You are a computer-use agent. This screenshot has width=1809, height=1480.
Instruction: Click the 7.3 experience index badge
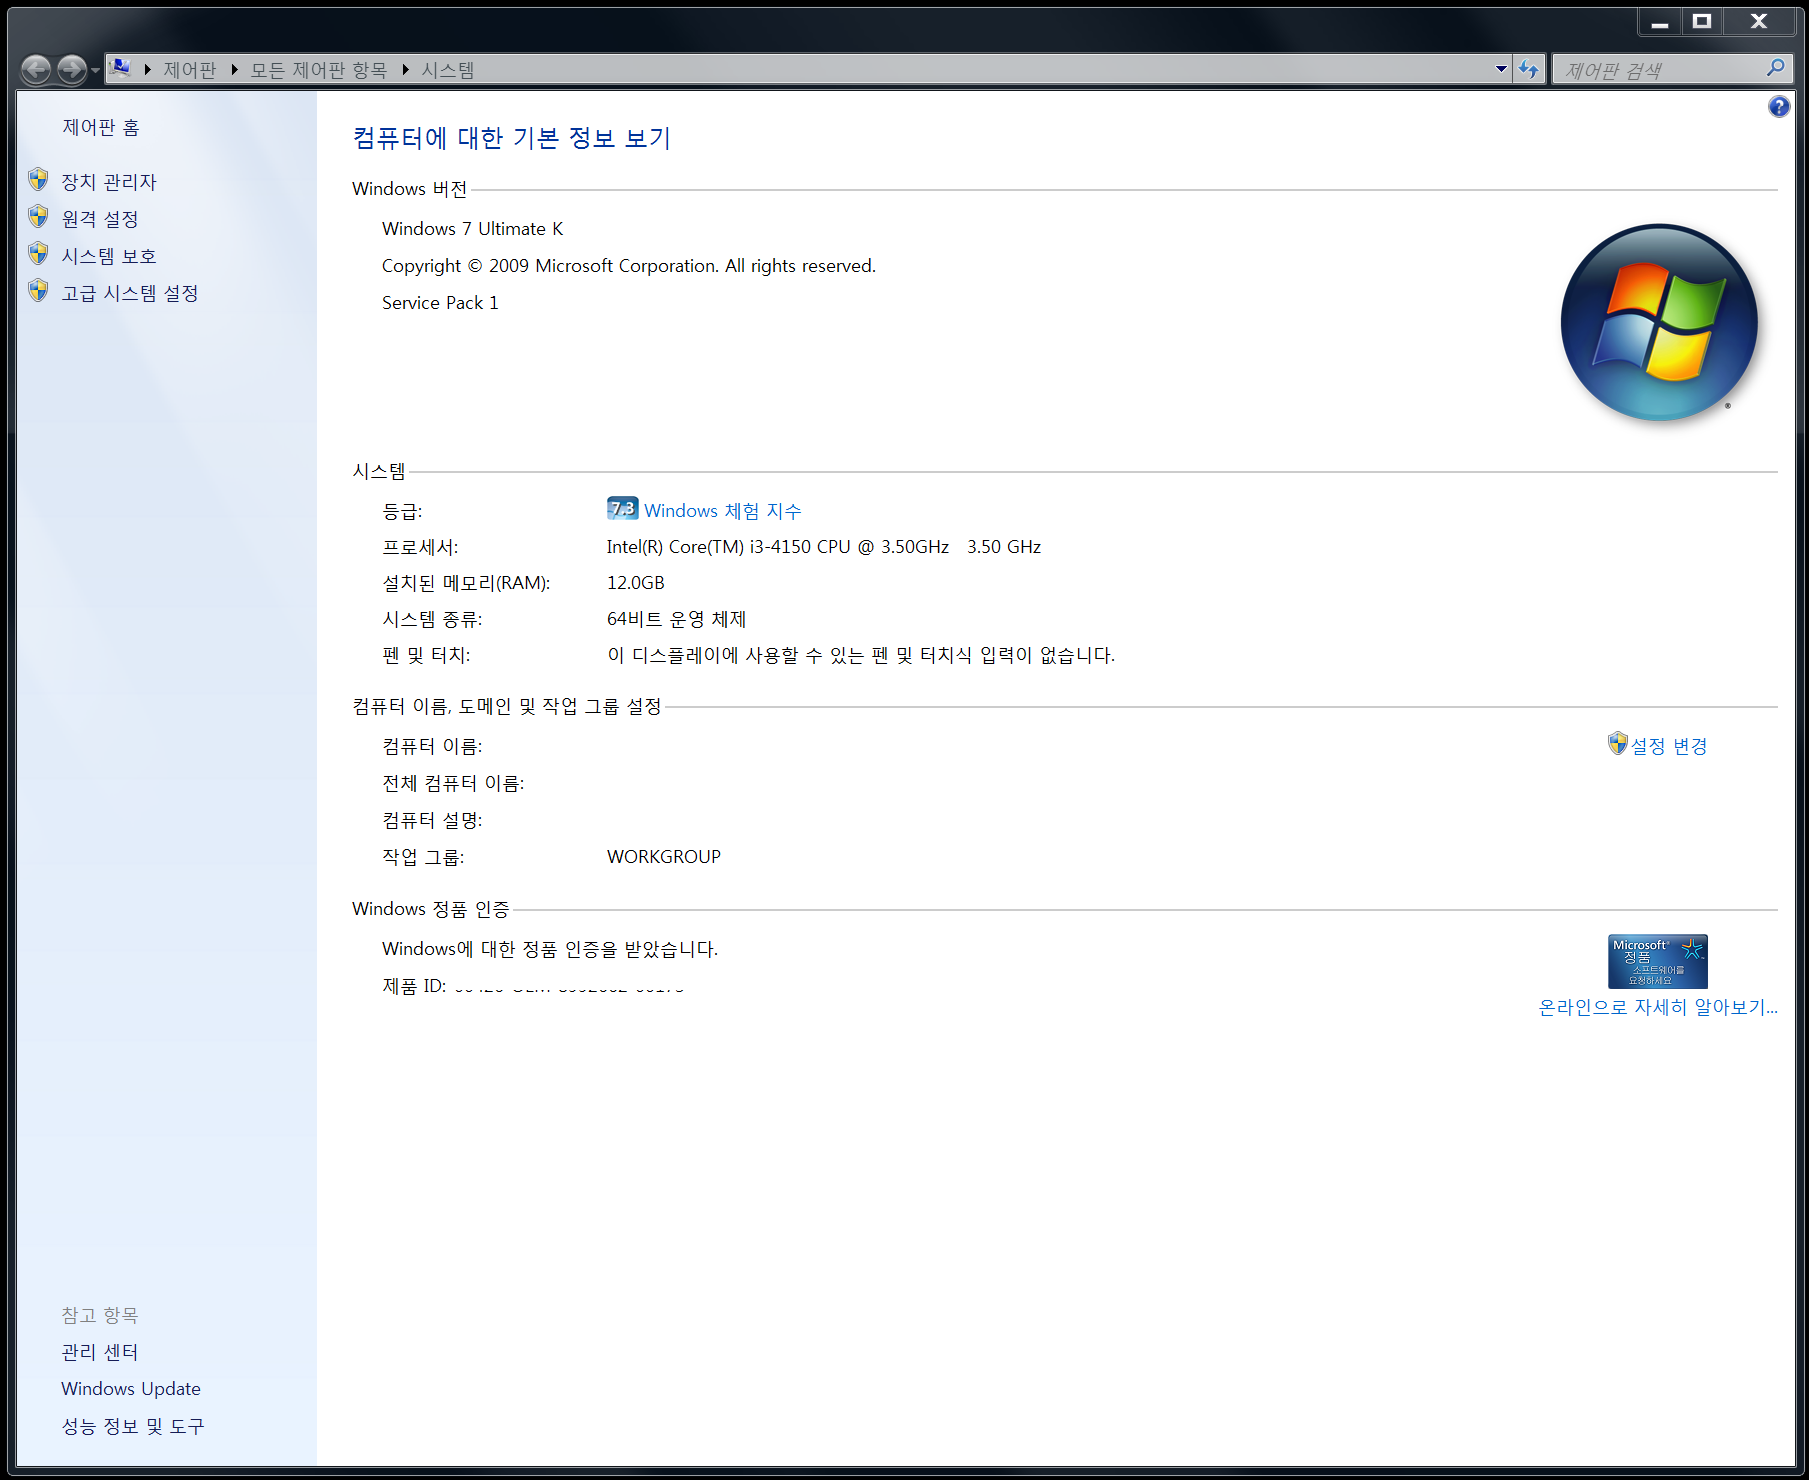622,509
